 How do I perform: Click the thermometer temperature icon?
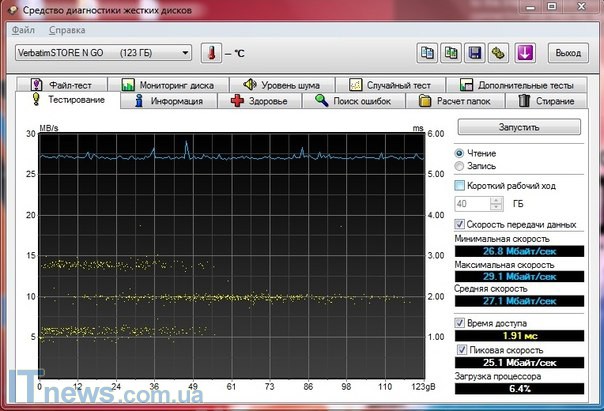click(x=210, y=52)
